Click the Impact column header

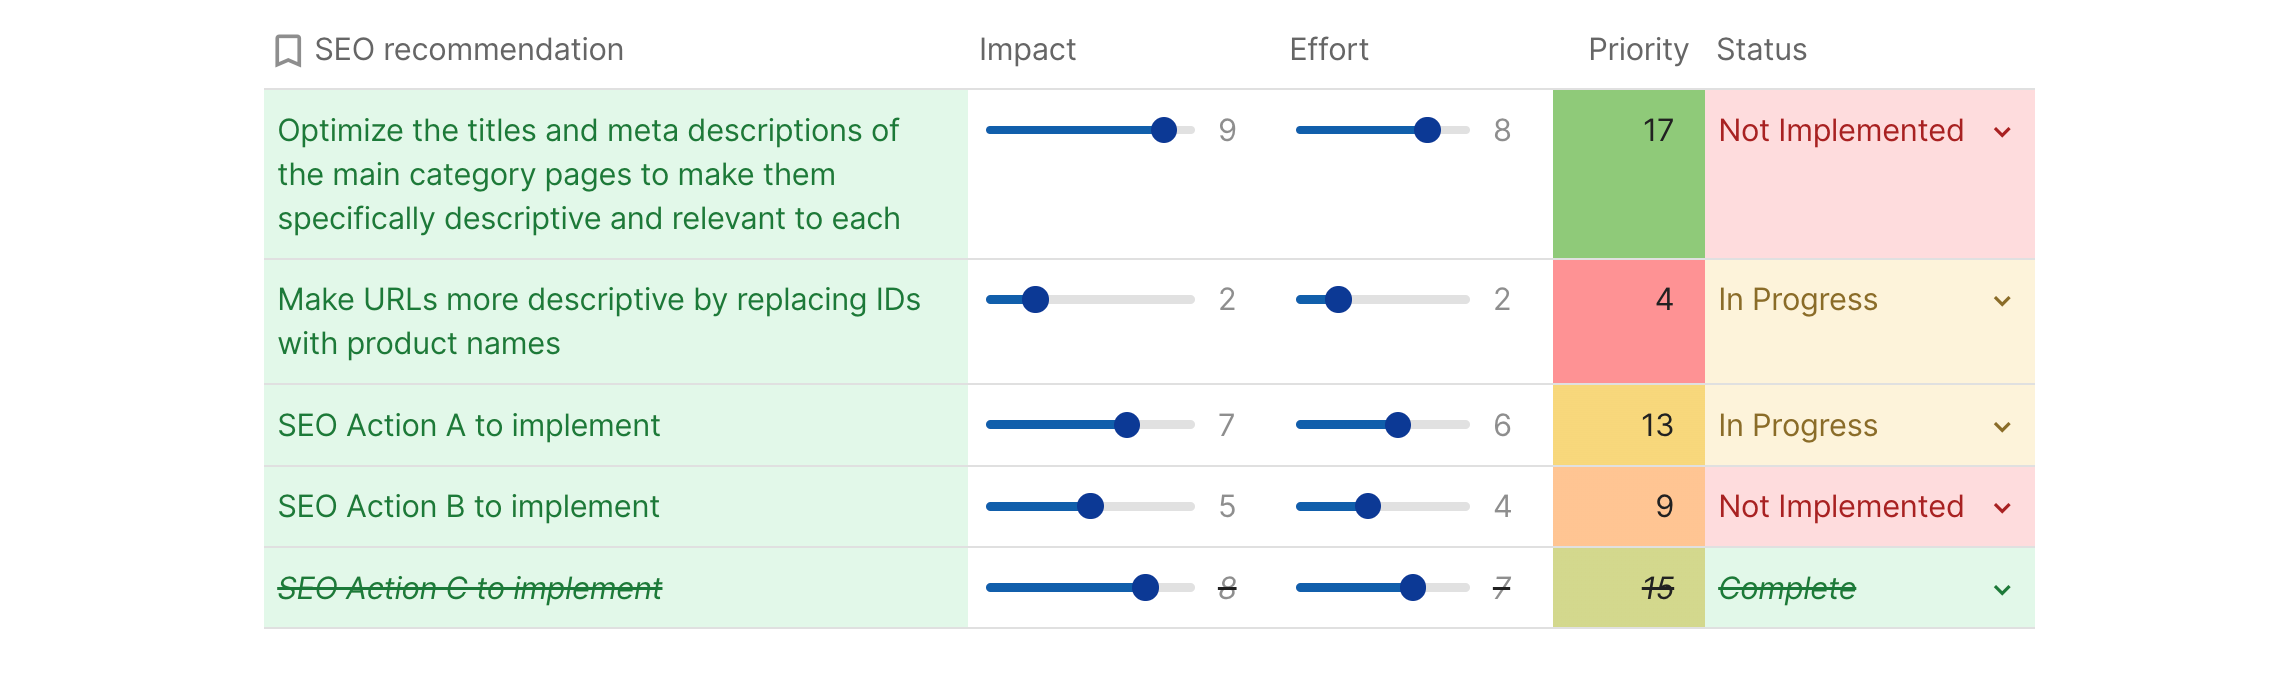coord(1027,50)
